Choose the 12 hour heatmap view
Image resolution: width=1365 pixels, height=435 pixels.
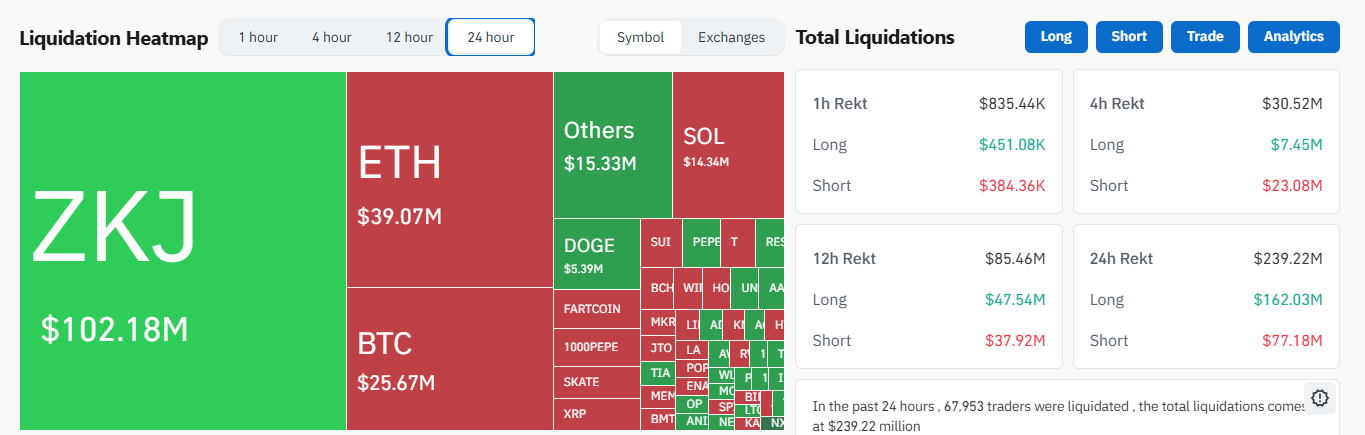tap(409, 37)
